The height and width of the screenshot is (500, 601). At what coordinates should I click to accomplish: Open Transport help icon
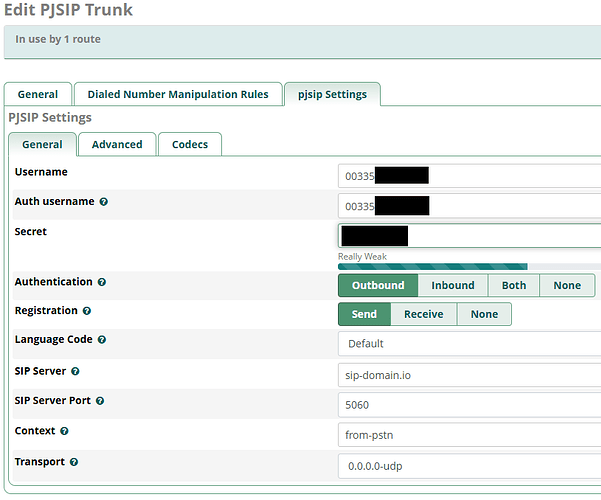pos(74,462)
